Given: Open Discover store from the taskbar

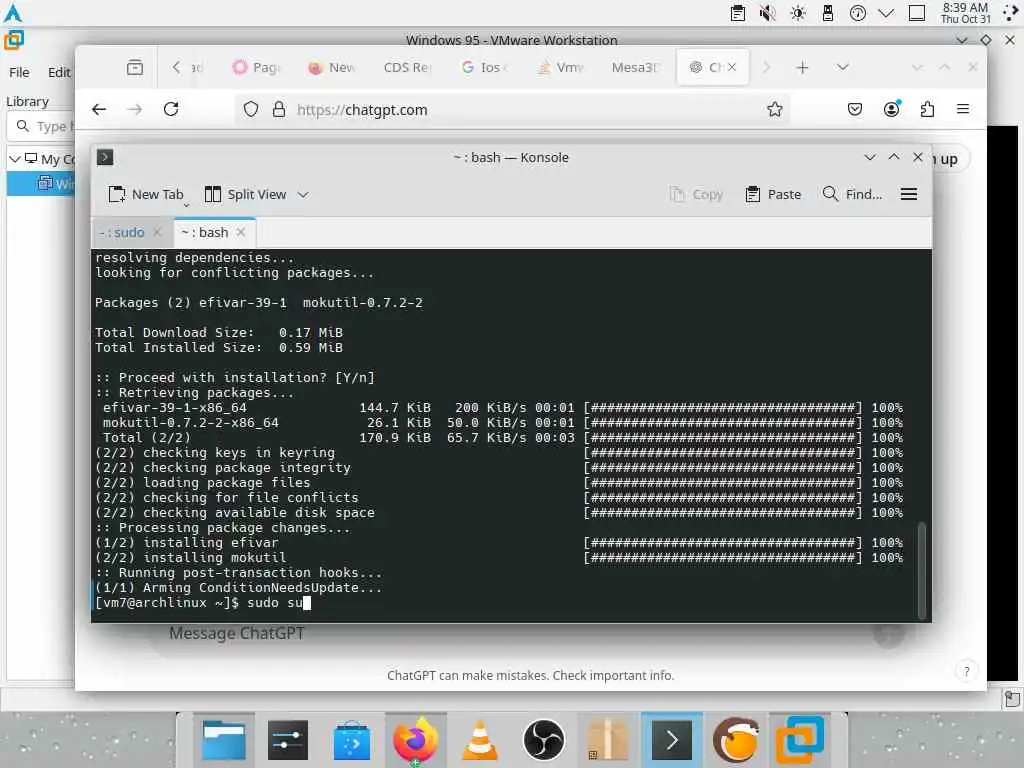Looking at the screenshot, I should coord(351,740).
